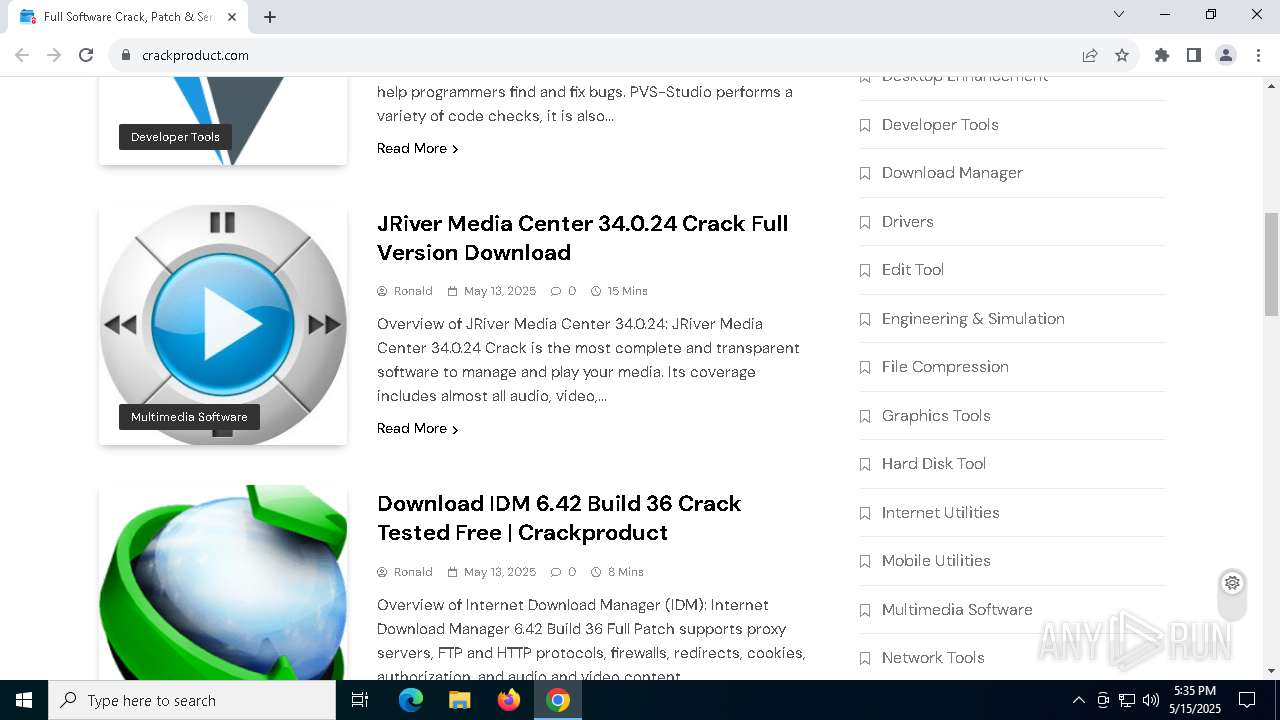Screen dimensions: 1280x720
Task: Open Multimedia Software sidebar category
Action: [x=957, y=610]
